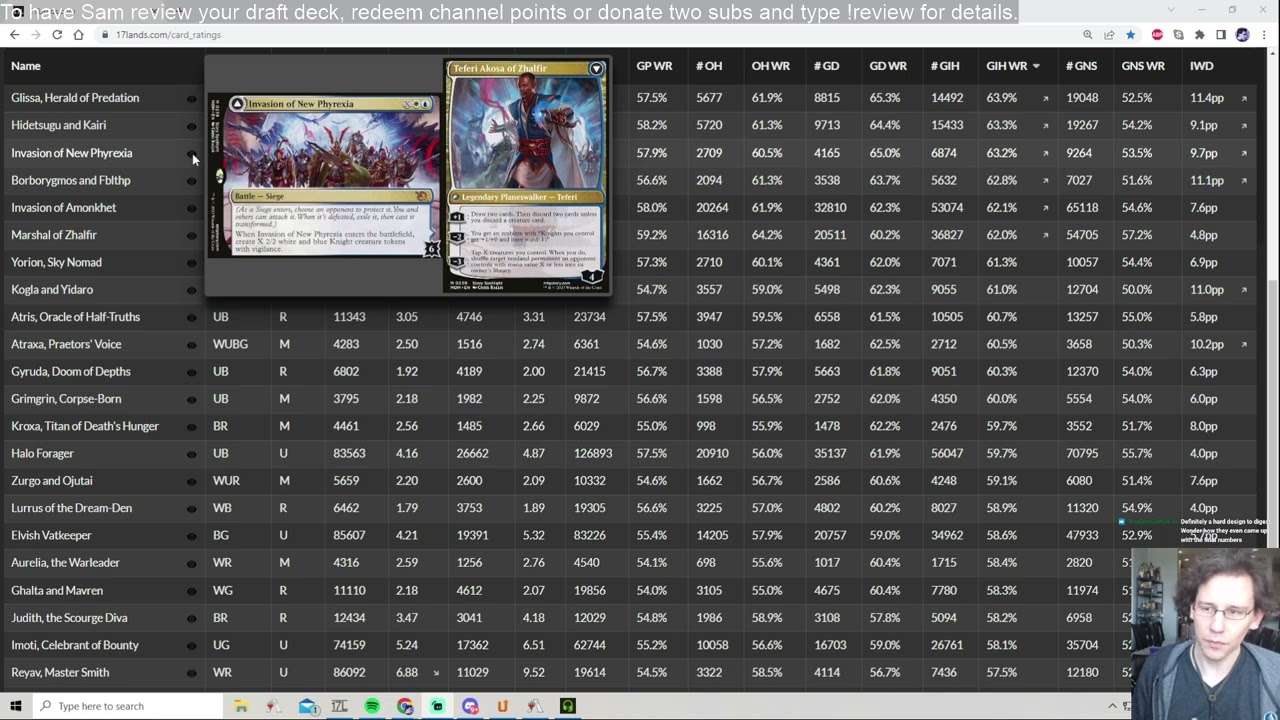Click the GIH WR trend arrow for Glissa row
Screen dimensions: 1280x720
pos(1045,98)
